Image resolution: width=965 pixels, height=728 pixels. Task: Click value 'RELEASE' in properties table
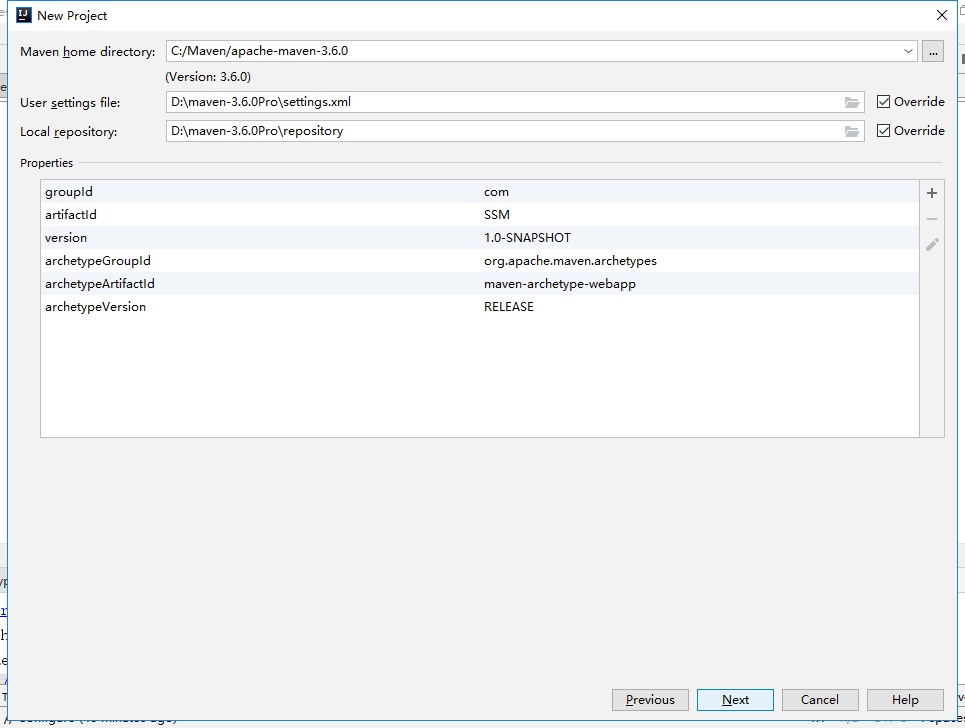click(x=509, y=306)
